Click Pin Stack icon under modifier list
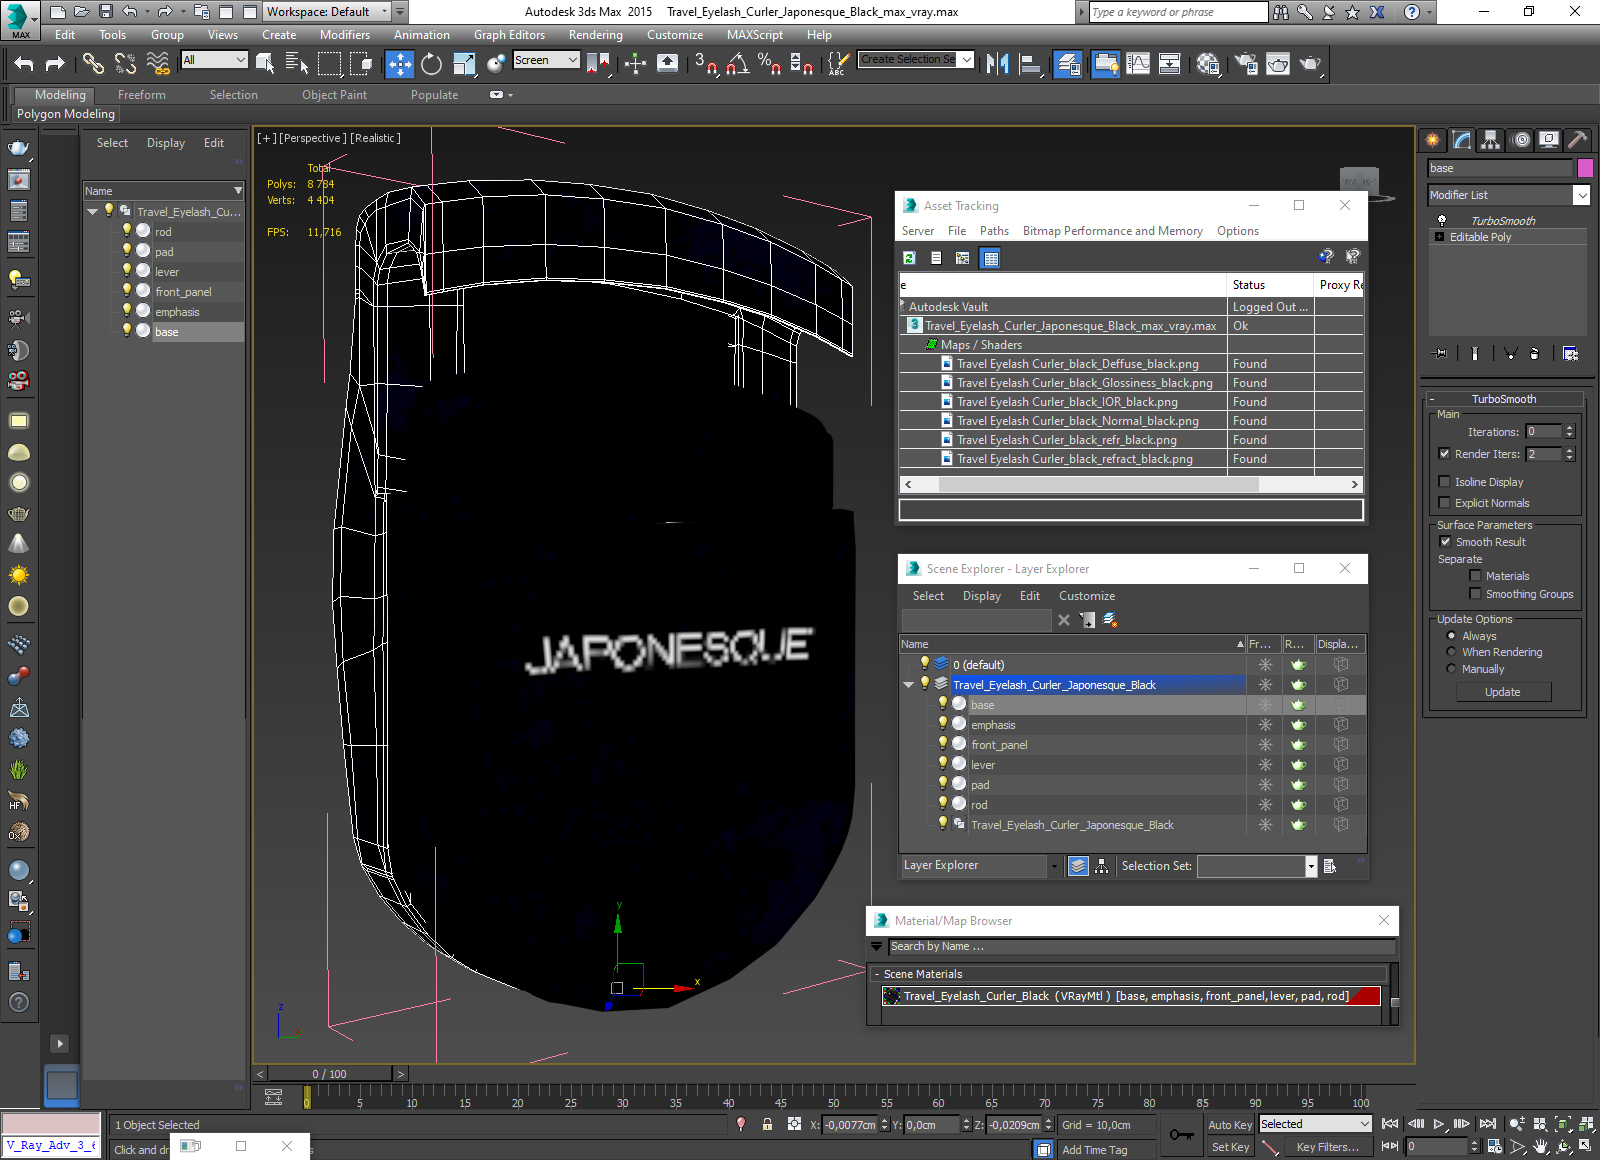The width and height of the screenshot is (1600, 1160). [1440, 353]
